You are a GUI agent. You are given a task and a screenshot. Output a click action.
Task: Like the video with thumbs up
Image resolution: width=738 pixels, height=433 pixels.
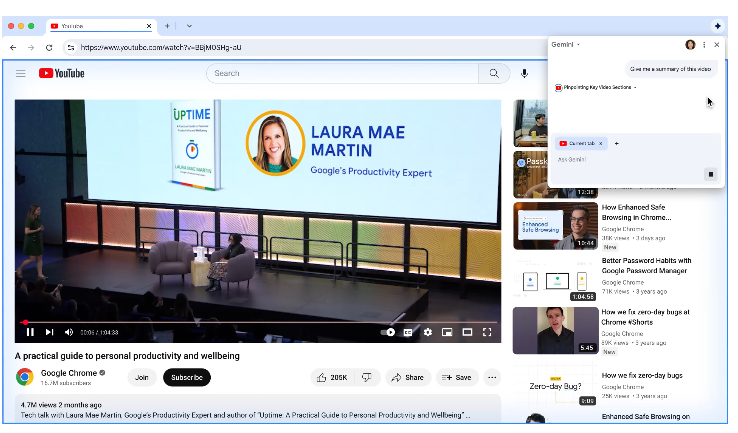point(333,377)
